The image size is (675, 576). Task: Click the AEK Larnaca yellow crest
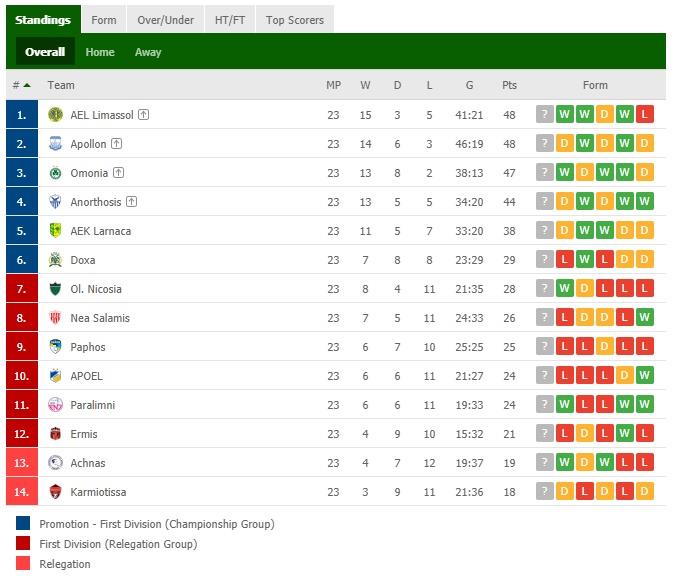point(55,230)
